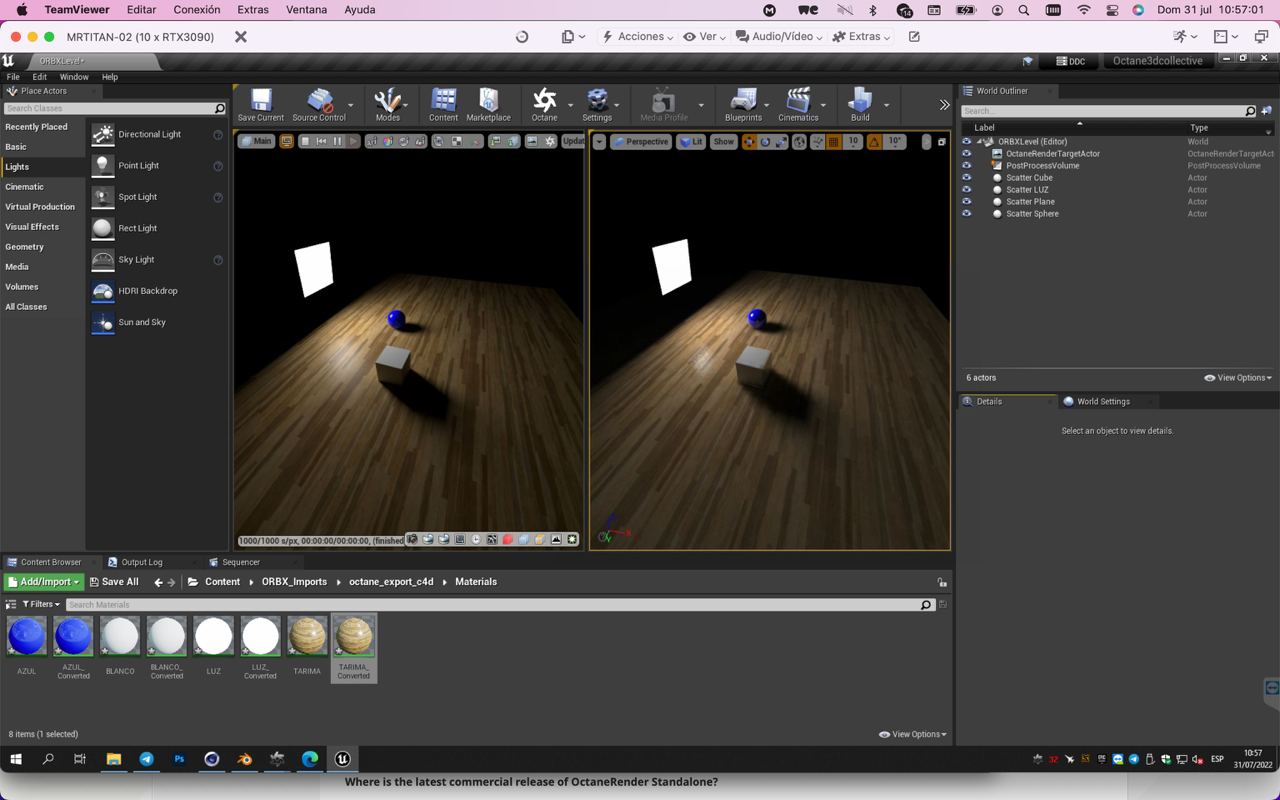The width and height of the screenshot is (1280, 800).
Task: Open the Settings toolbar icon
Action: [x=597, y=104]
